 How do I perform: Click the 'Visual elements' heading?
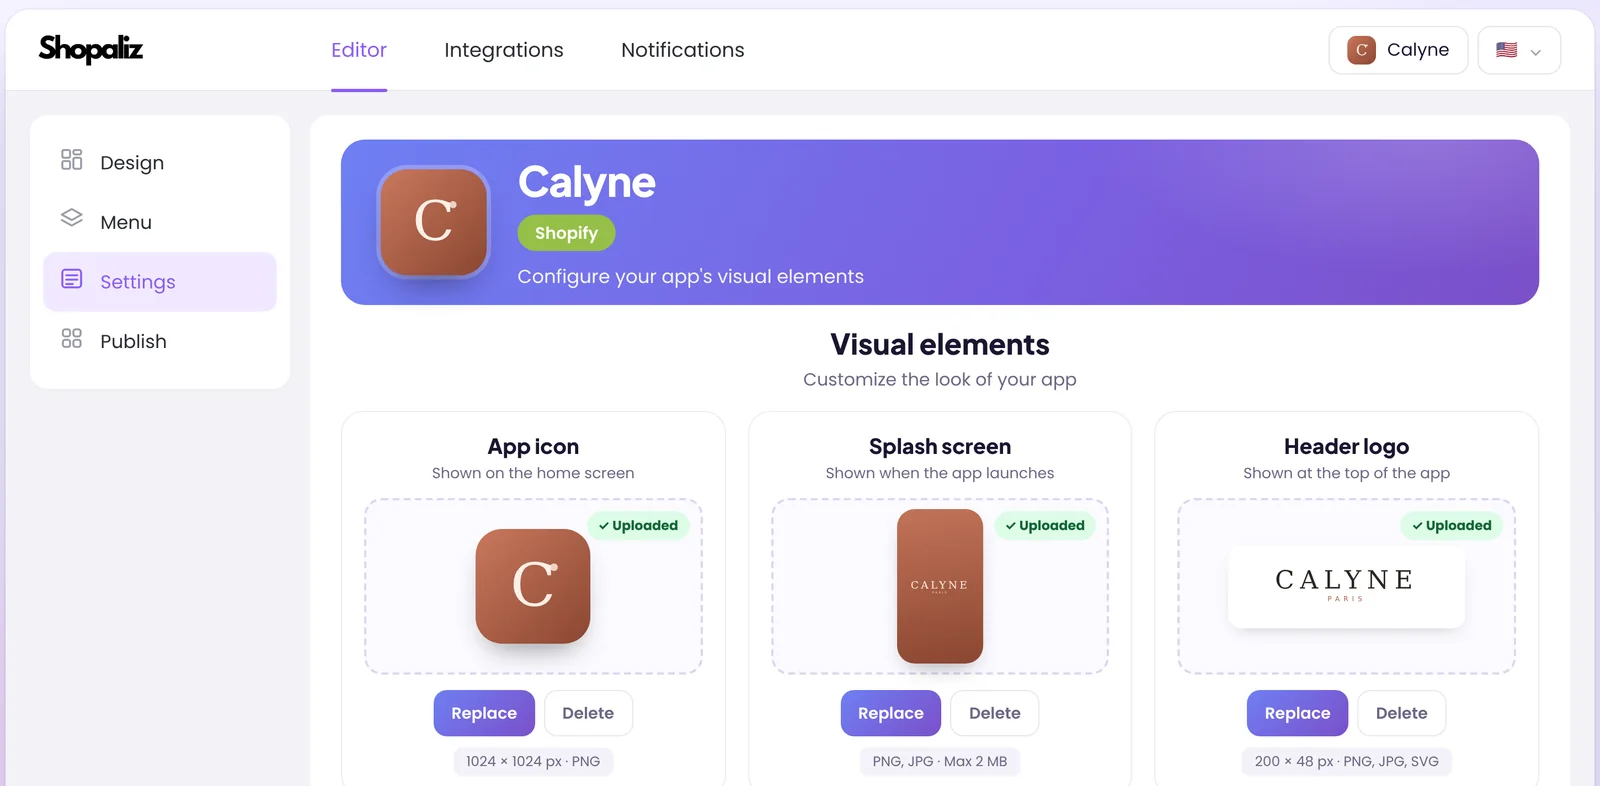pyautogui.click(x=940, y=344)
